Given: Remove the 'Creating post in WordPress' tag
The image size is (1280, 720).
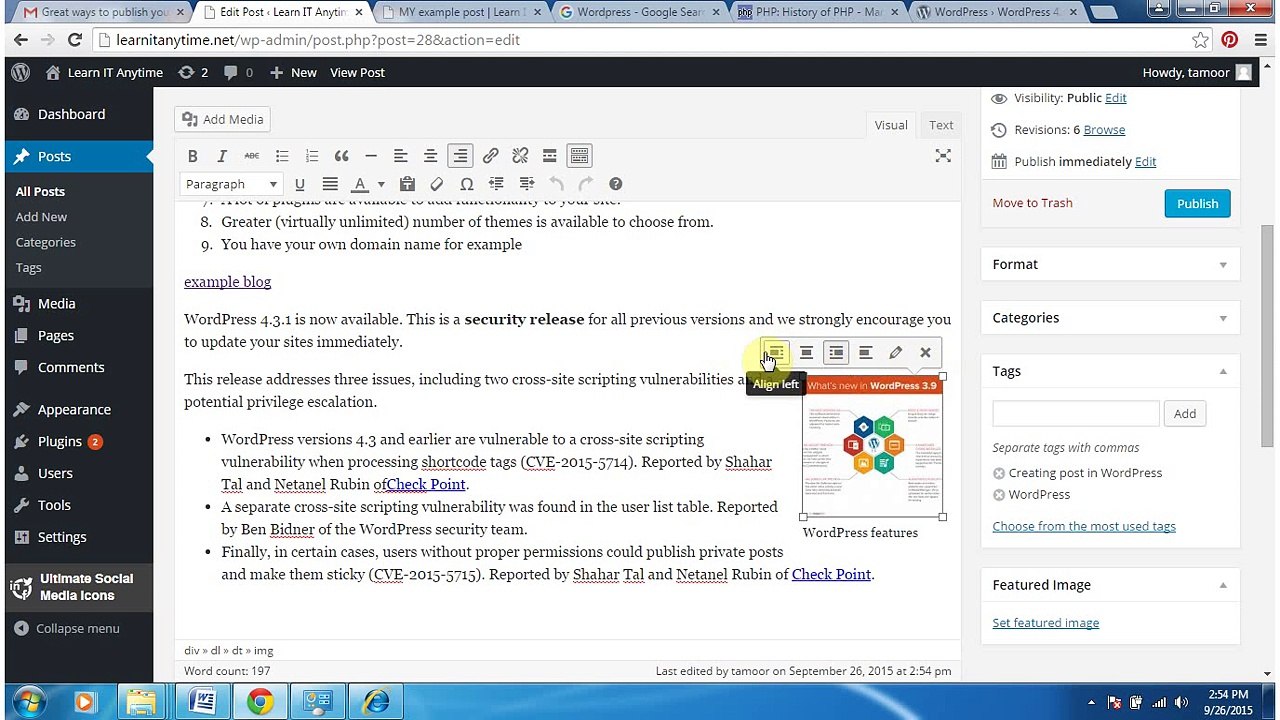Looking at the screenshot, I should (x=999, y=474).
